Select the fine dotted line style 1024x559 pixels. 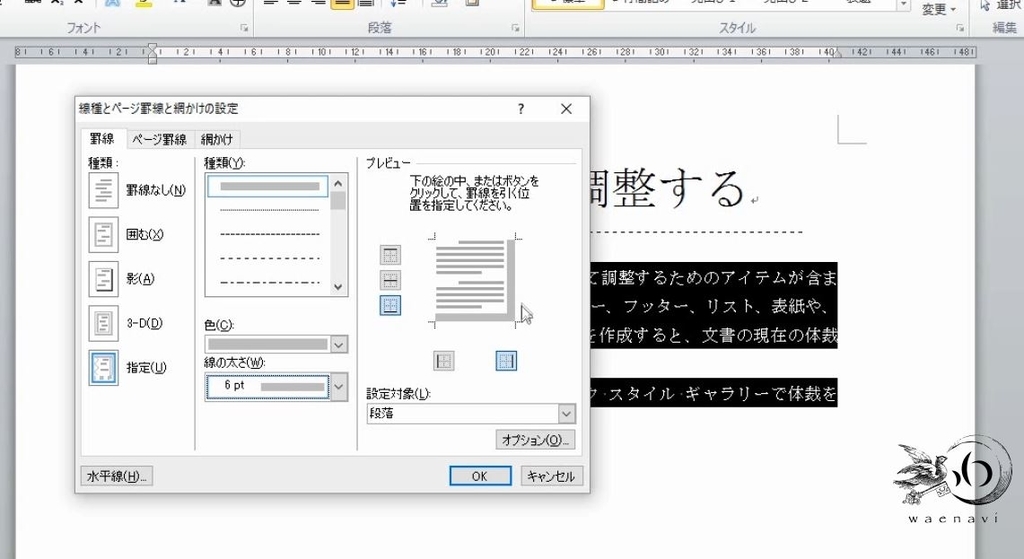269,210
